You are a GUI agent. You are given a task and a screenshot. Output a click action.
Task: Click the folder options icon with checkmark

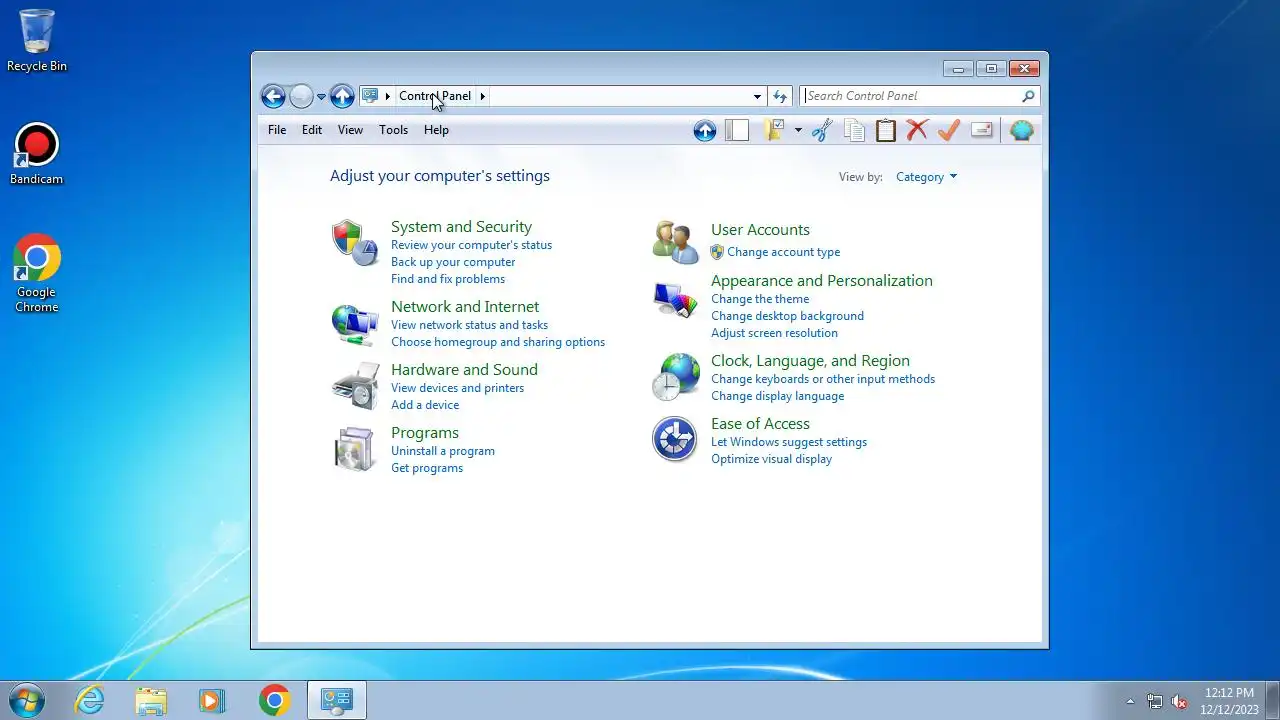point(775,130)
